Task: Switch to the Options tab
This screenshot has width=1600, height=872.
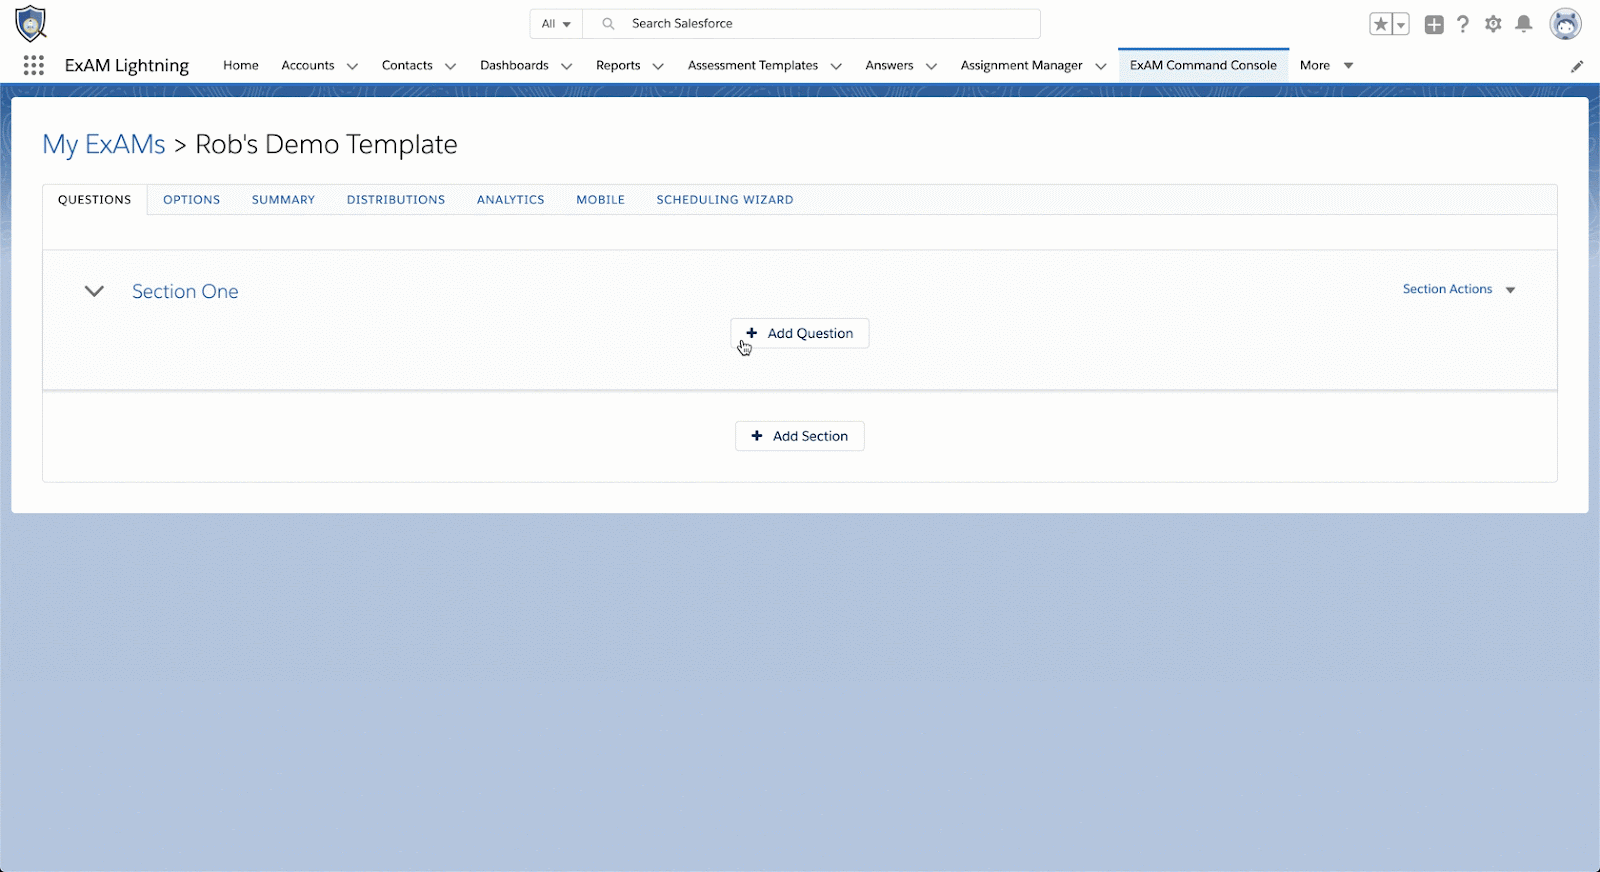Action: pos(191,200)
